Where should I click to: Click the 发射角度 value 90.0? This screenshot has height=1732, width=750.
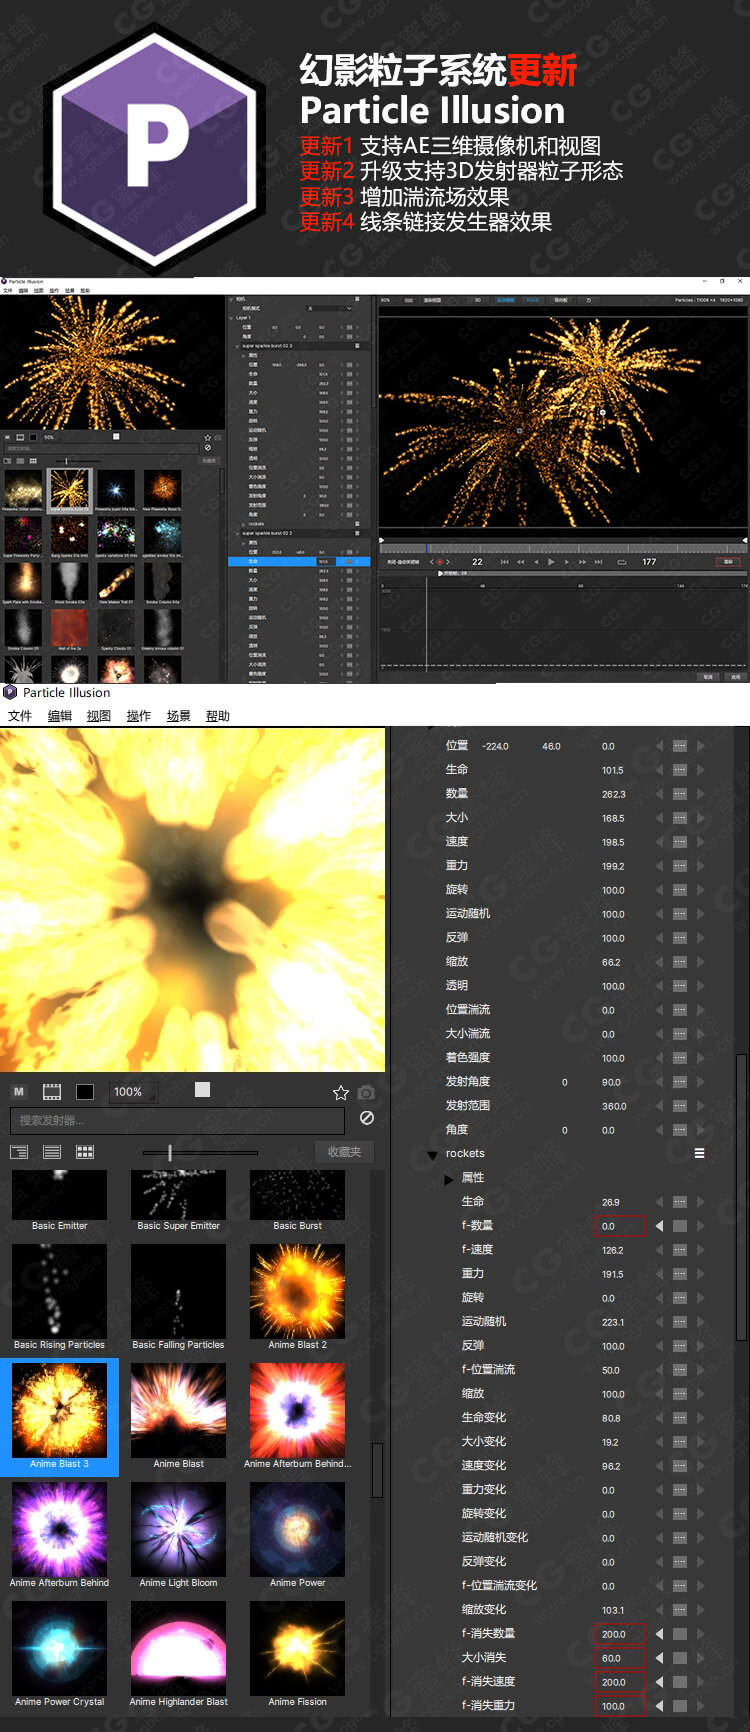(x=611, y=1082)
